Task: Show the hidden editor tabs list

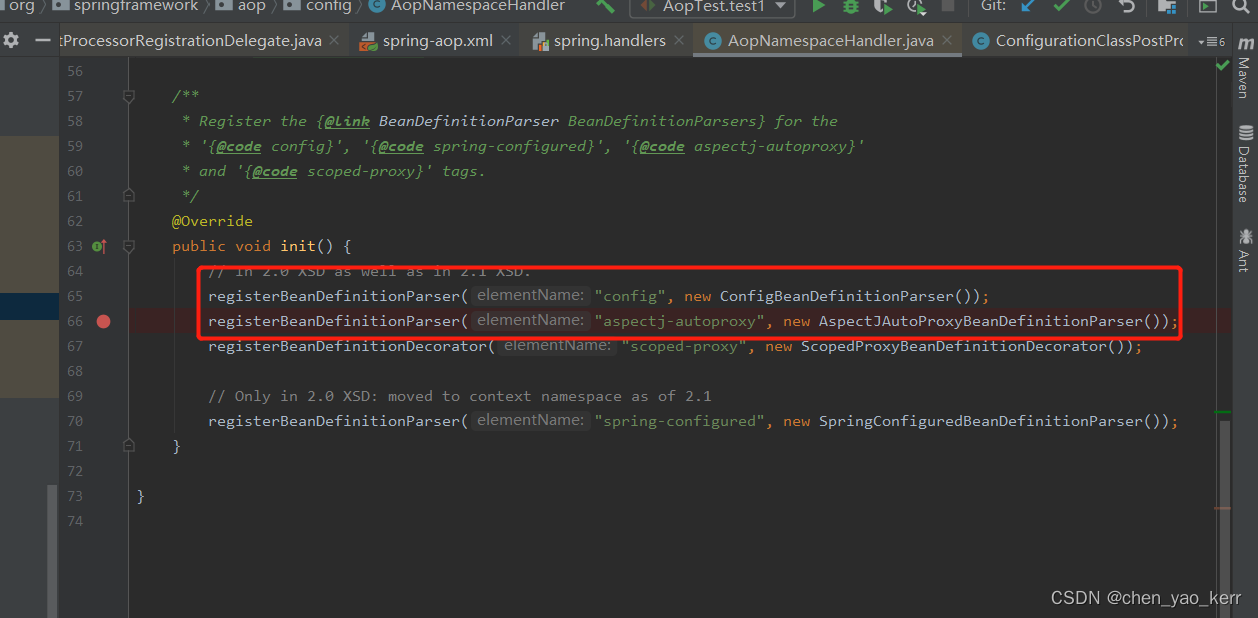Action: [1212, 42]
